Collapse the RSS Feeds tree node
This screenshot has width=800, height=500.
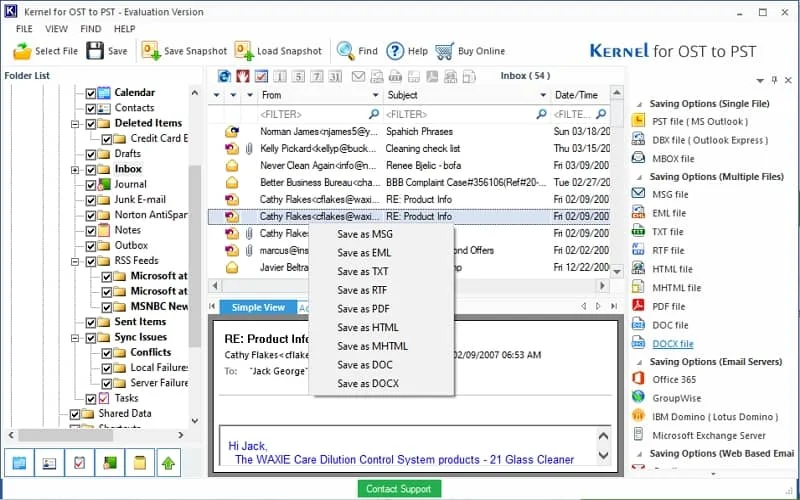tap(75, 262)
